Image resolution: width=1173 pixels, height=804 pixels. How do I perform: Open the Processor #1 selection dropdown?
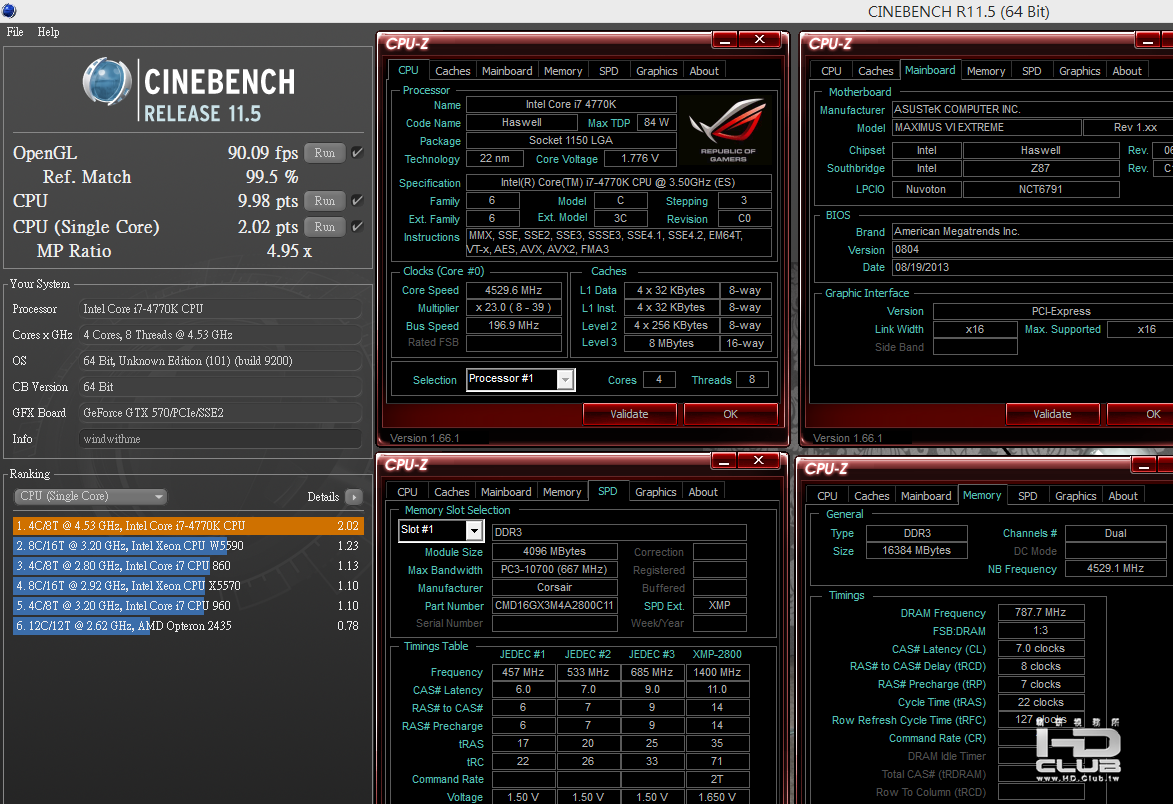click(566, 379)
